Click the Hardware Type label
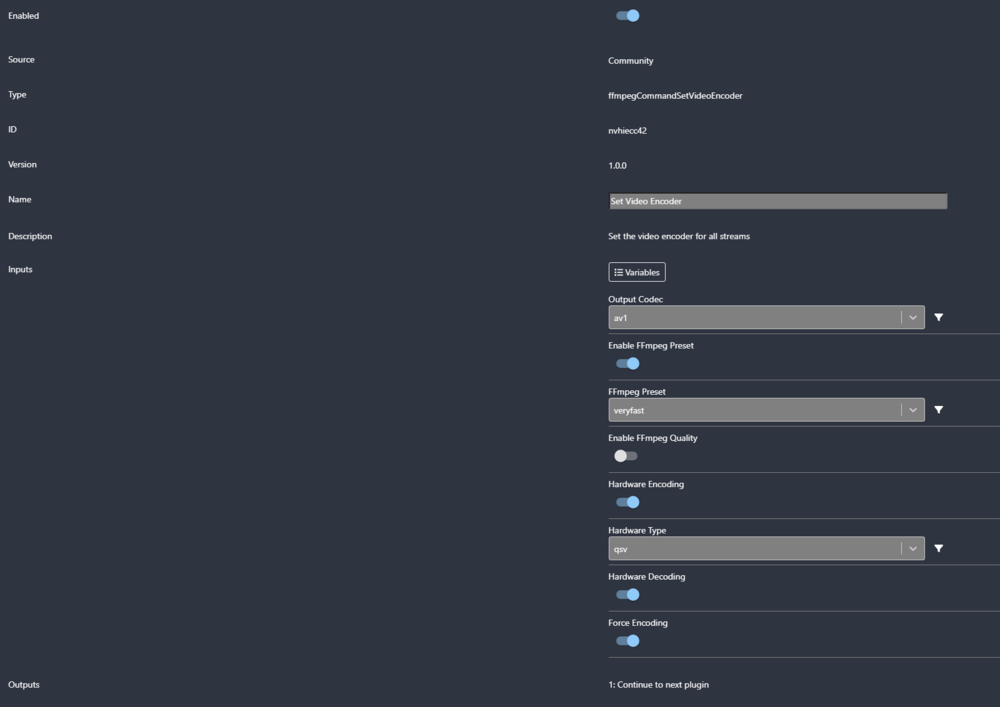Image resolution: width=1000 pixels, height=707 pixels. 637,530
